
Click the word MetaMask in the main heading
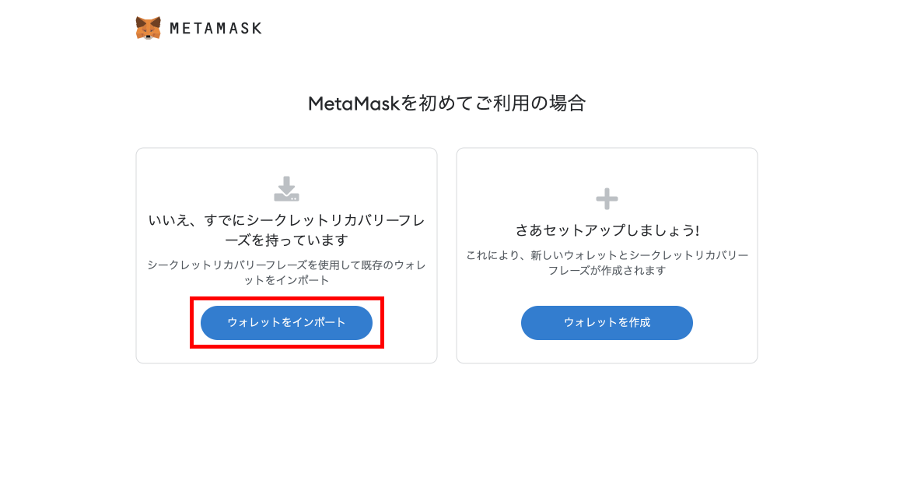(354, 104)
